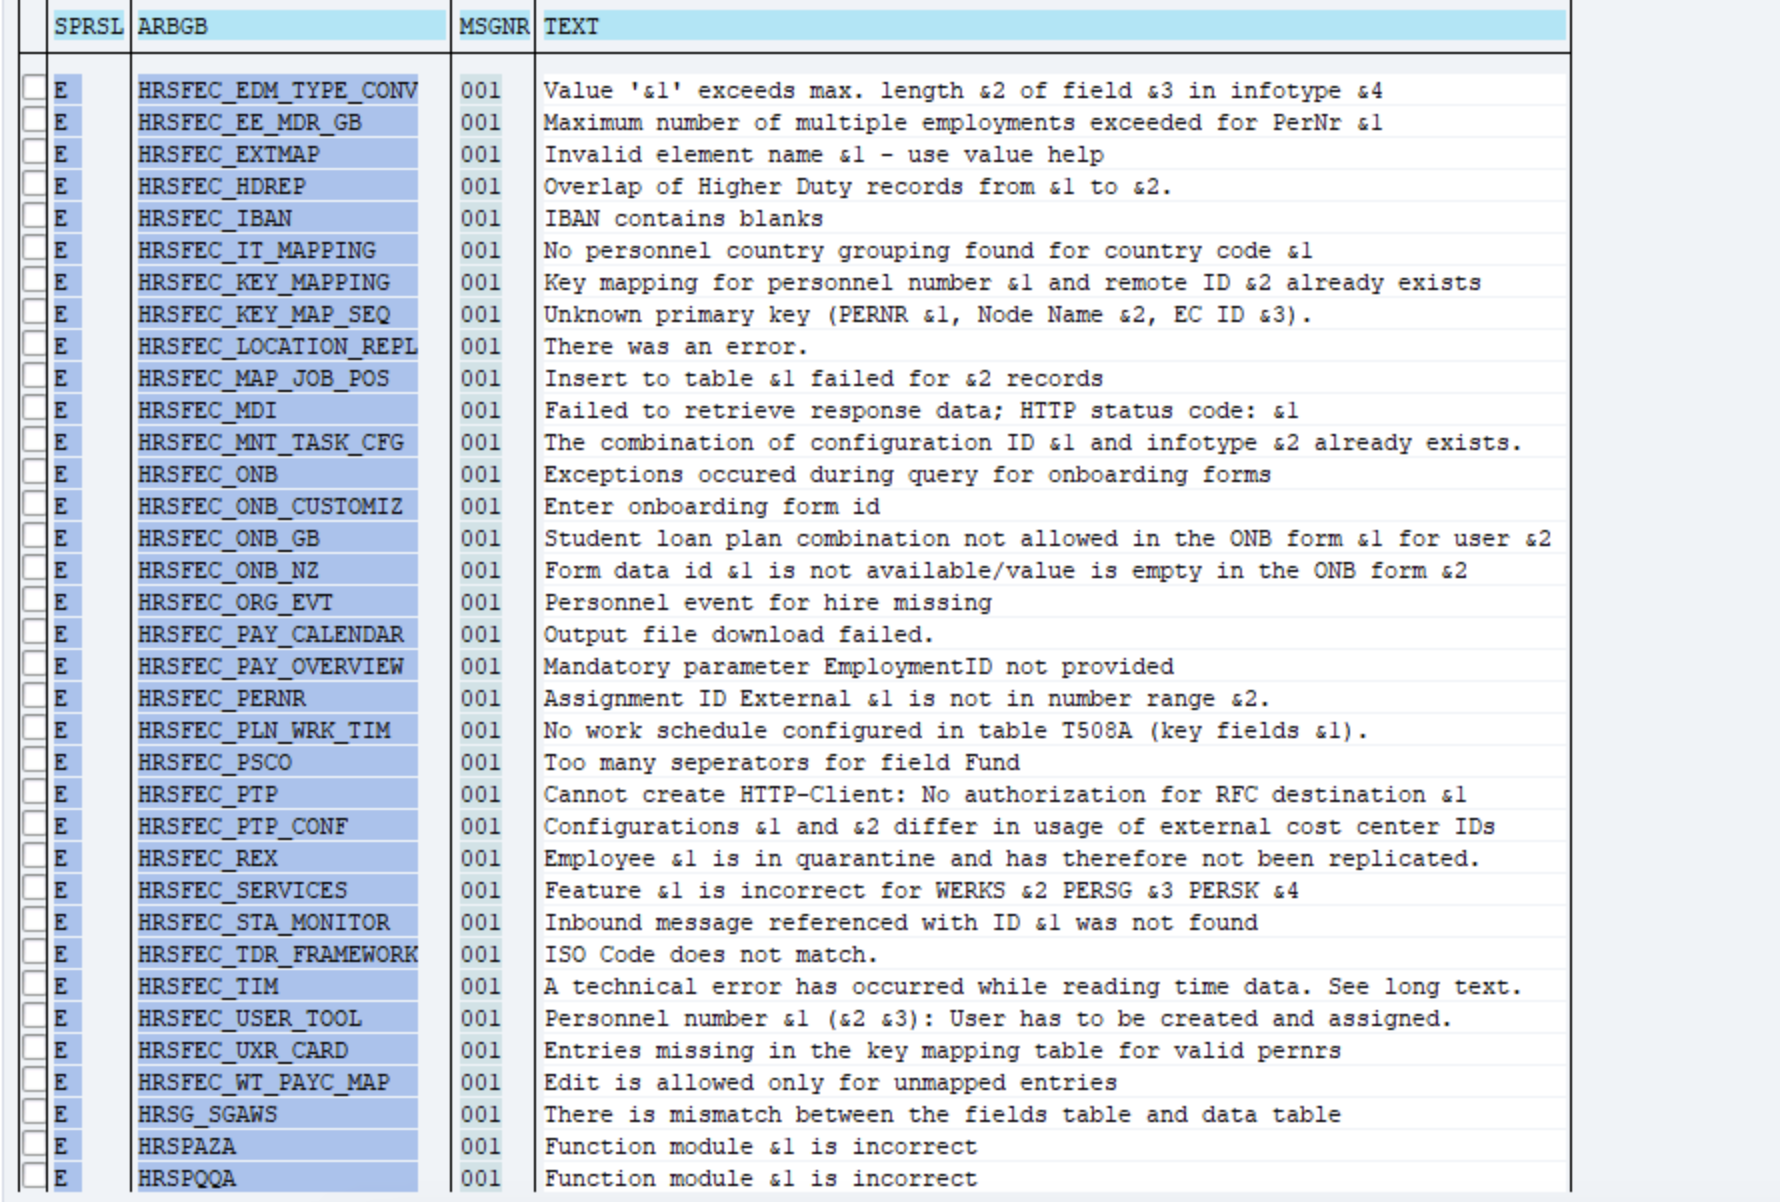Select the HRSPAZA message class cell
Image resolution: width=1780 pixels, height=1202 pixels.
(277, 1146)
